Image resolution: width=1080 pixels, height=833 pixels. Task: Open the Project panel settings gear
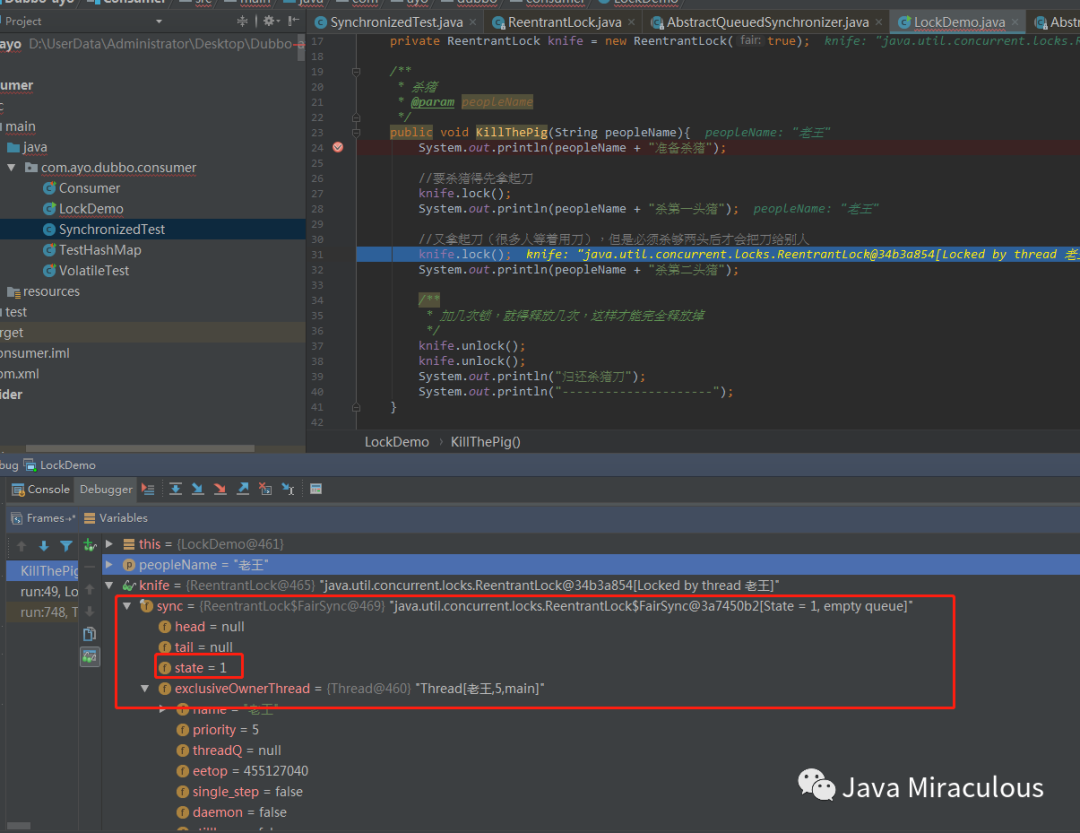pos(269,21)
